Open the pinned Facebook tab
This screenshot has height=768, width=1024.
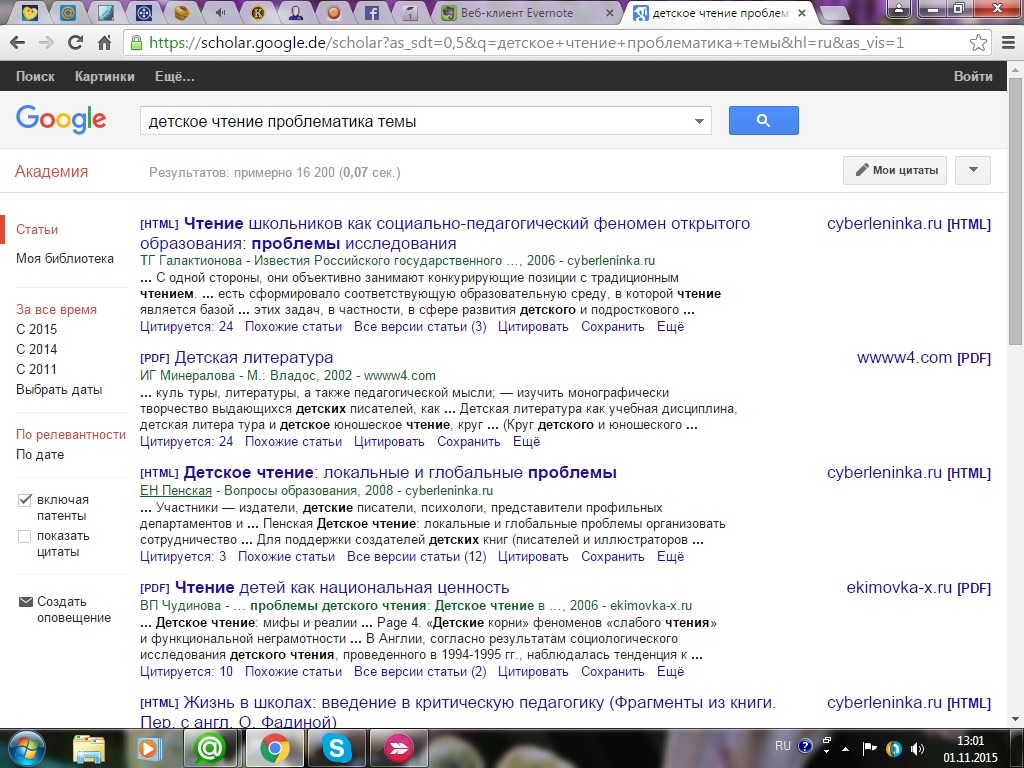coord(372,12)
